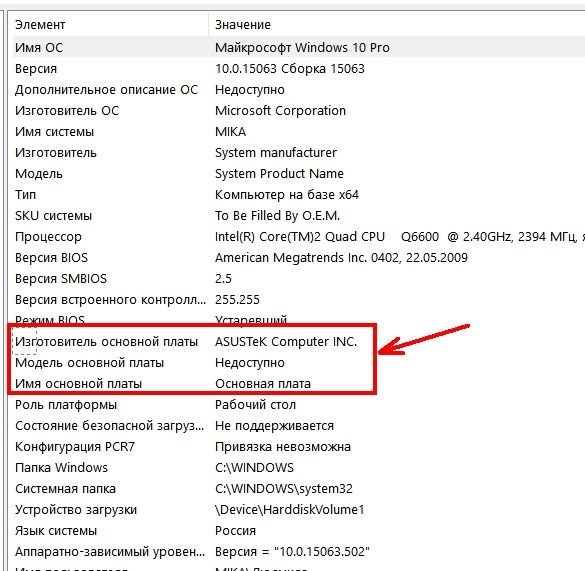
Task: Select the 'Имя основной платы' row
Action: point(298,384)
